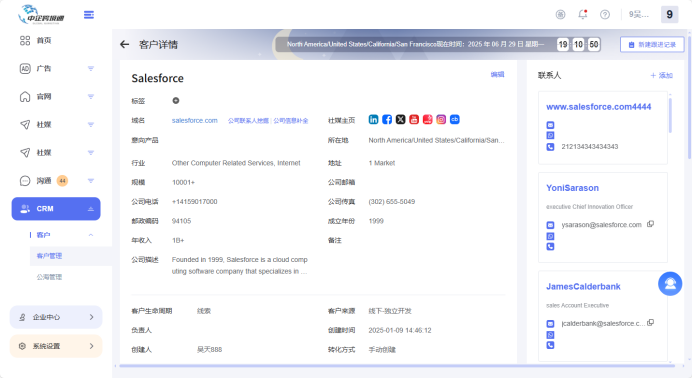Click the 沟通 badge showing 44
The width and height of the screenshot is (693, 378).
pos(62,181)
